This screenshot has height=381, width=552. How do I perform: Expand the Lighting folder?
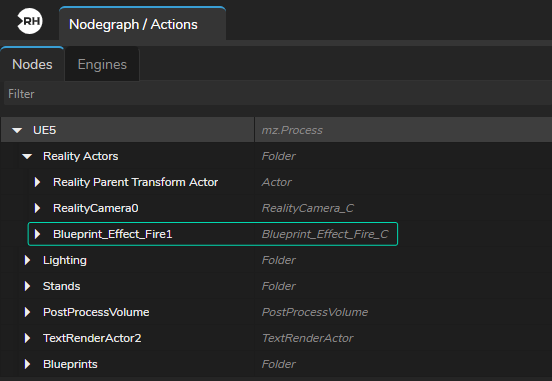click(27, 260)
